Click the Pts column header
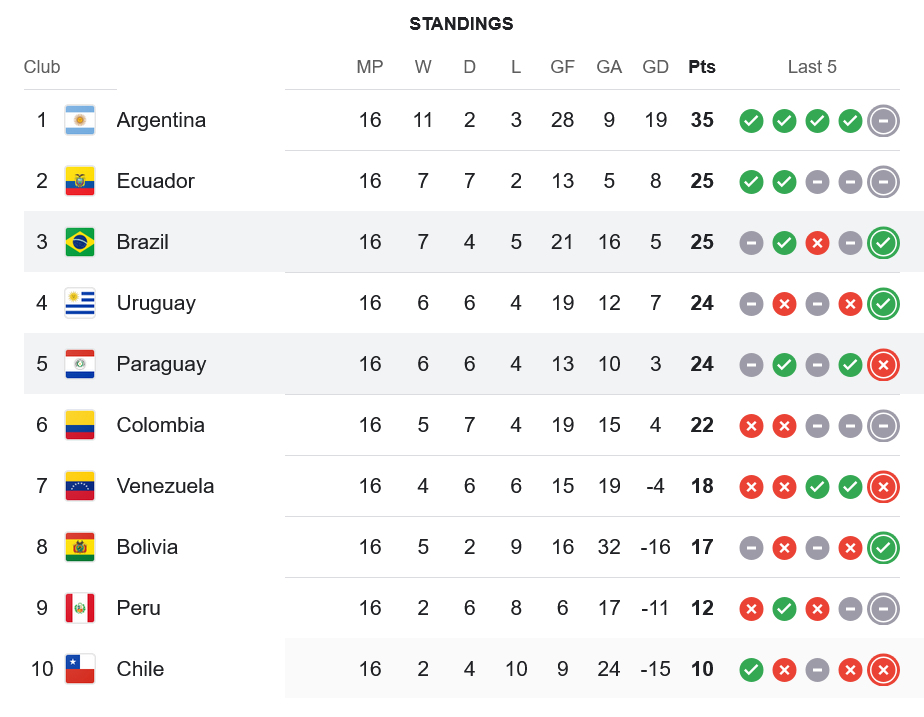Screen dimensions: 924x717 pos(702,67)
